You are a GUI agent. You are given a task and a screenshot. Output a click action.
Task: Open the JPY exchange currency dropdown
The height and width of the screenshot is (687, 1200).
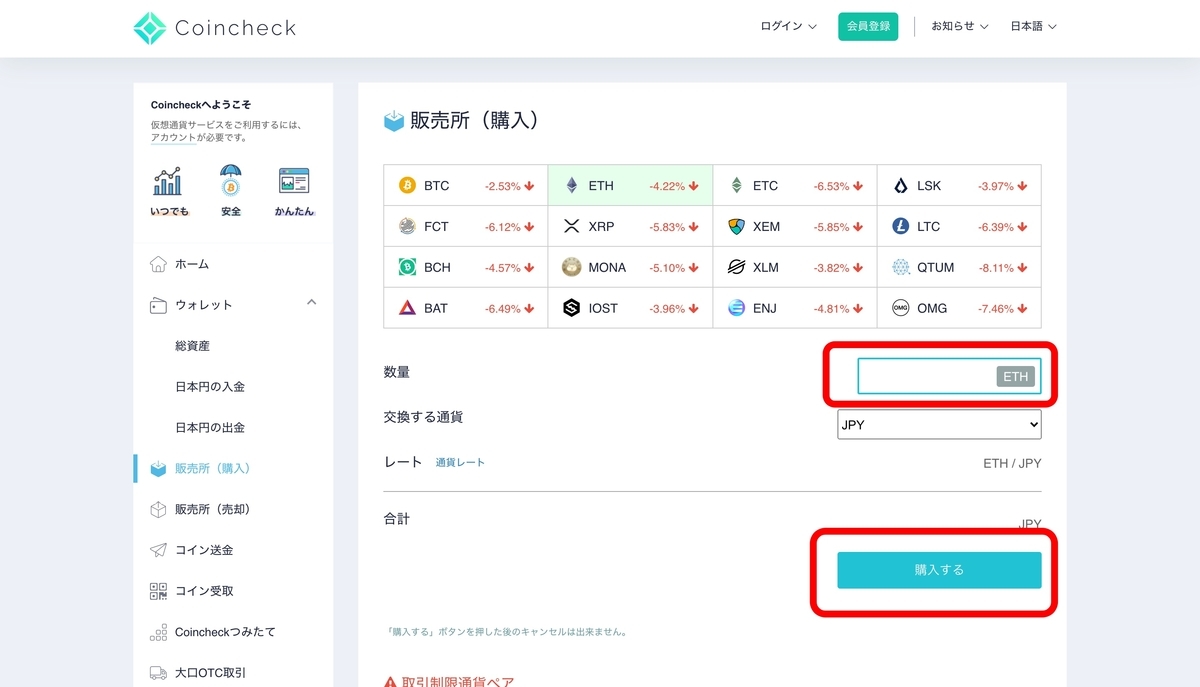click(x=939, y=424)
